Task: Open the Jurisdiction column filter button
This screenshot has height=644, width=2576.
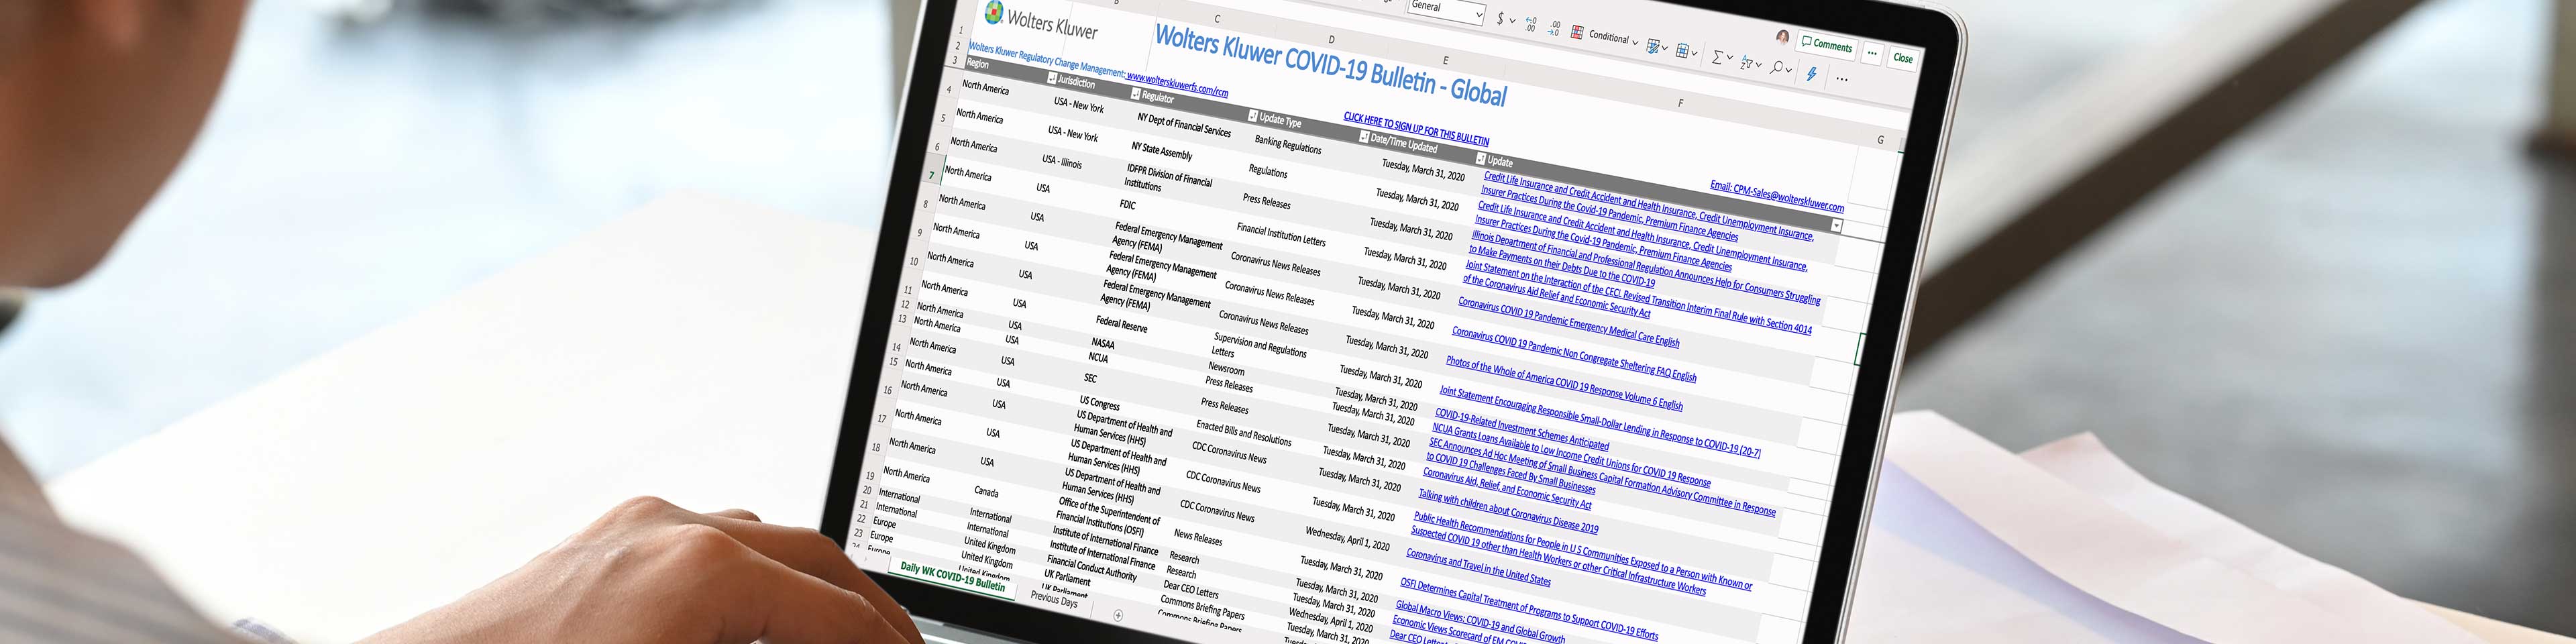Action: [1136, 94]
